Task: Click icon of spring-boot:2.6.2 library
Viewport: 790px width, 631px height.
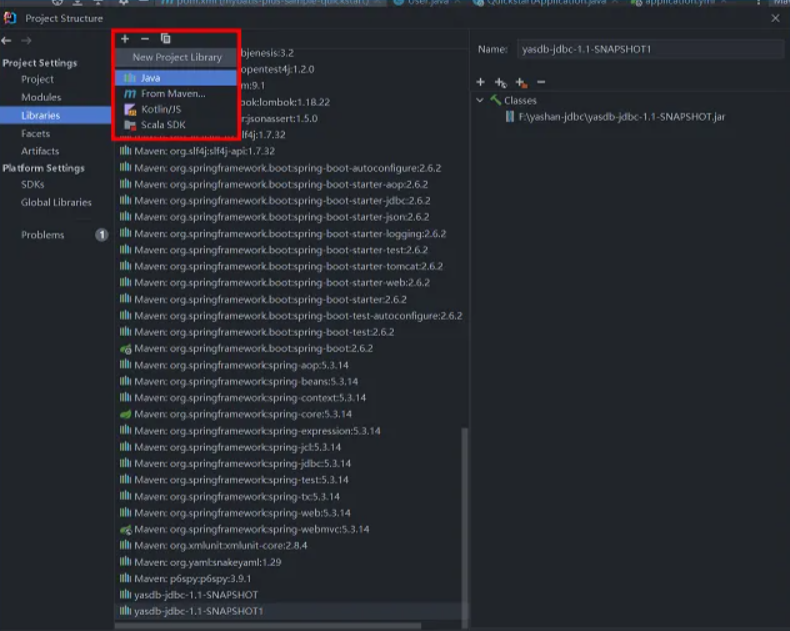Action: click(125, 349)
